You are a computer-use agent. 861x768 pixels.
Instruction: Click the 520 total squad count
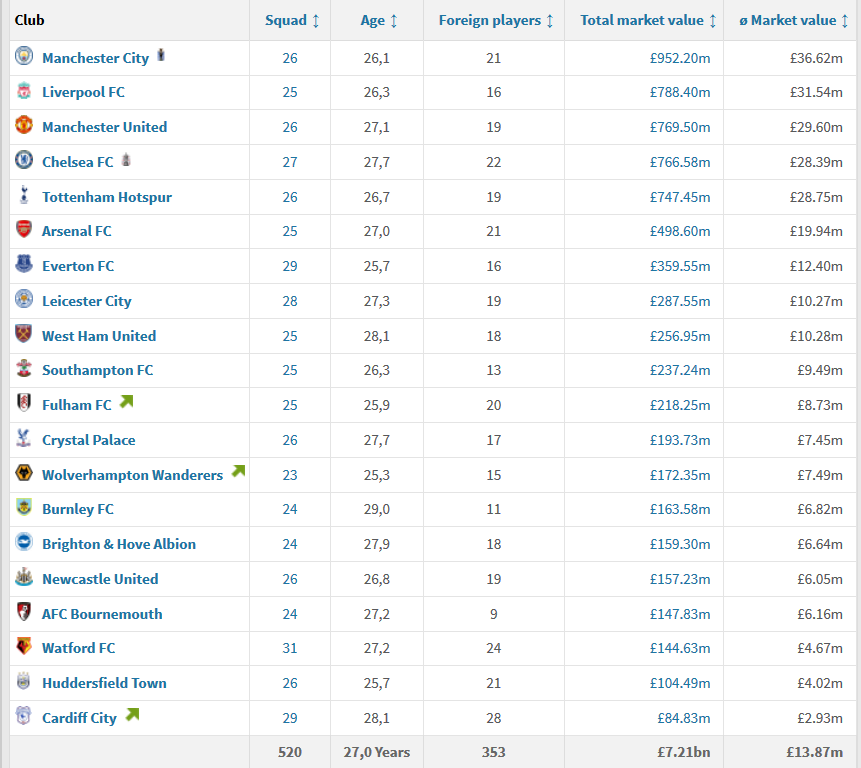click(290, 752)
